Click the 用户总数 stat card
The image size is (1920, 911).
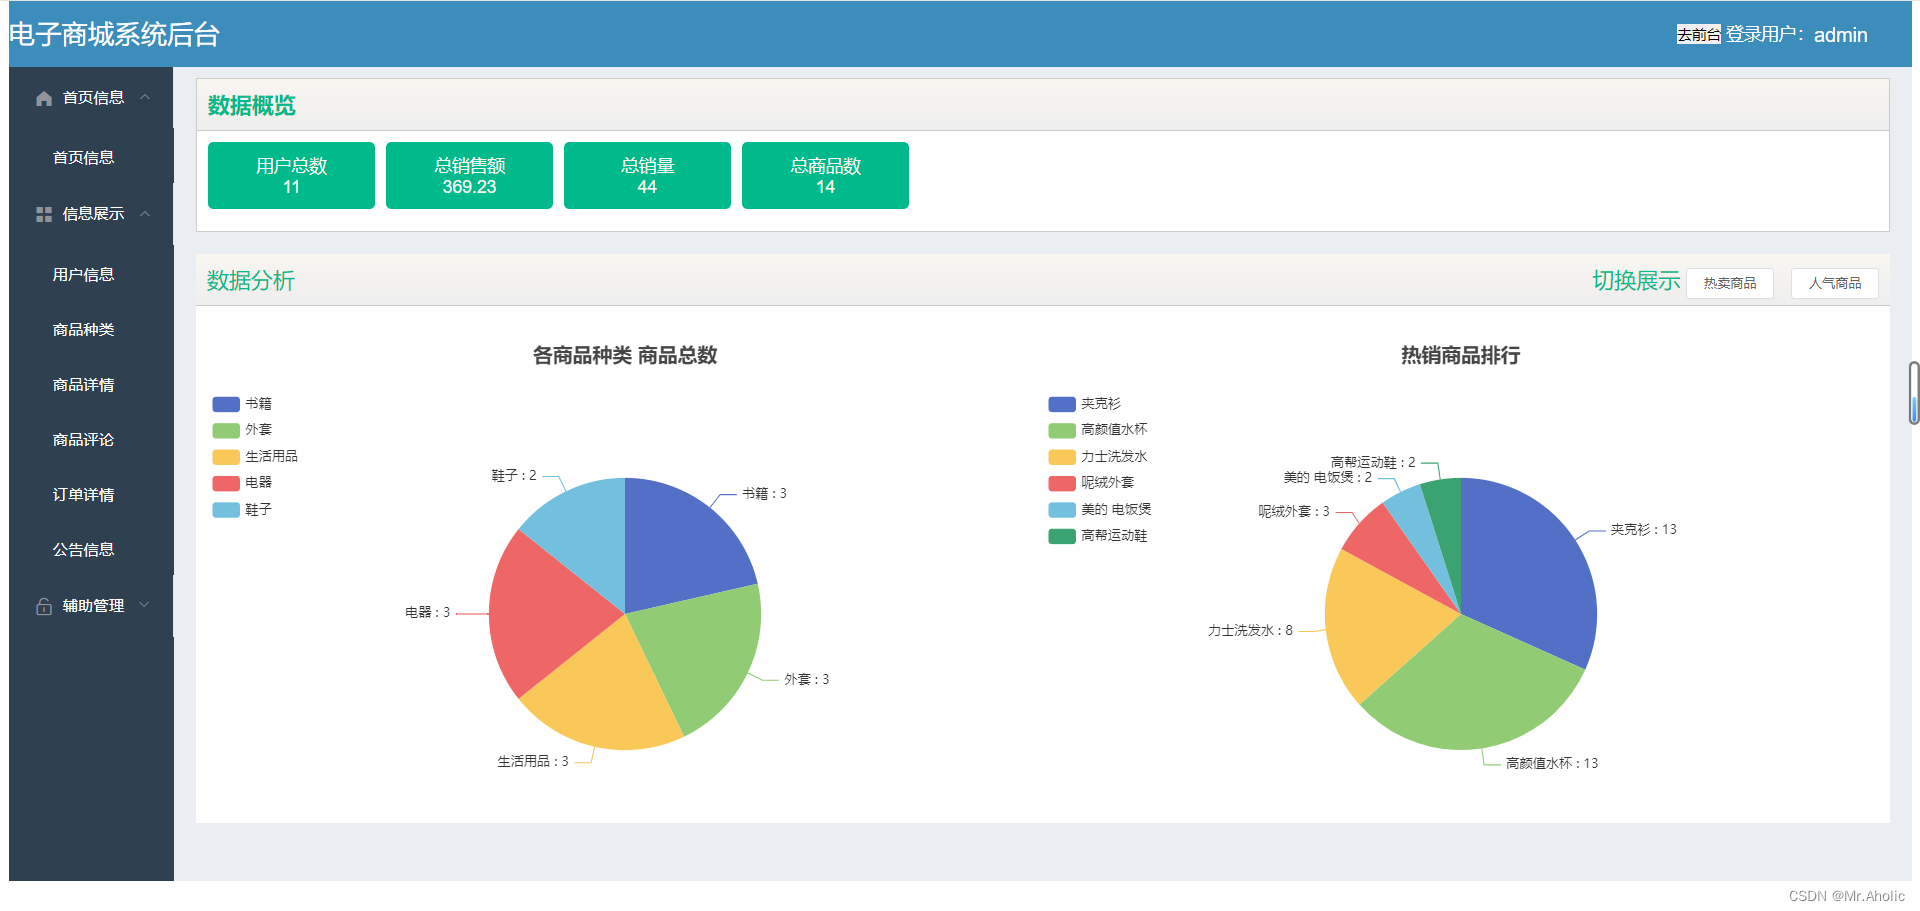point(291,175)
